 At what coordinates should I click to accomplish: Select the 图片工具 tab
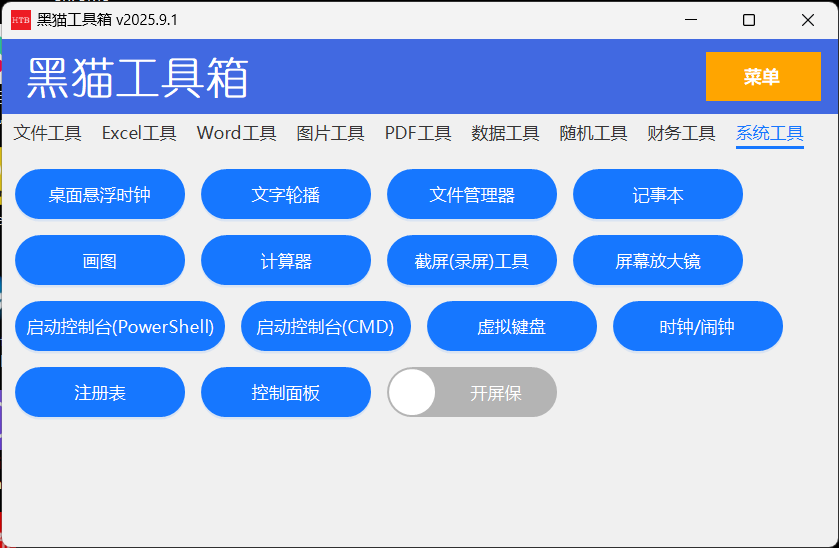(x=330, y=133)
